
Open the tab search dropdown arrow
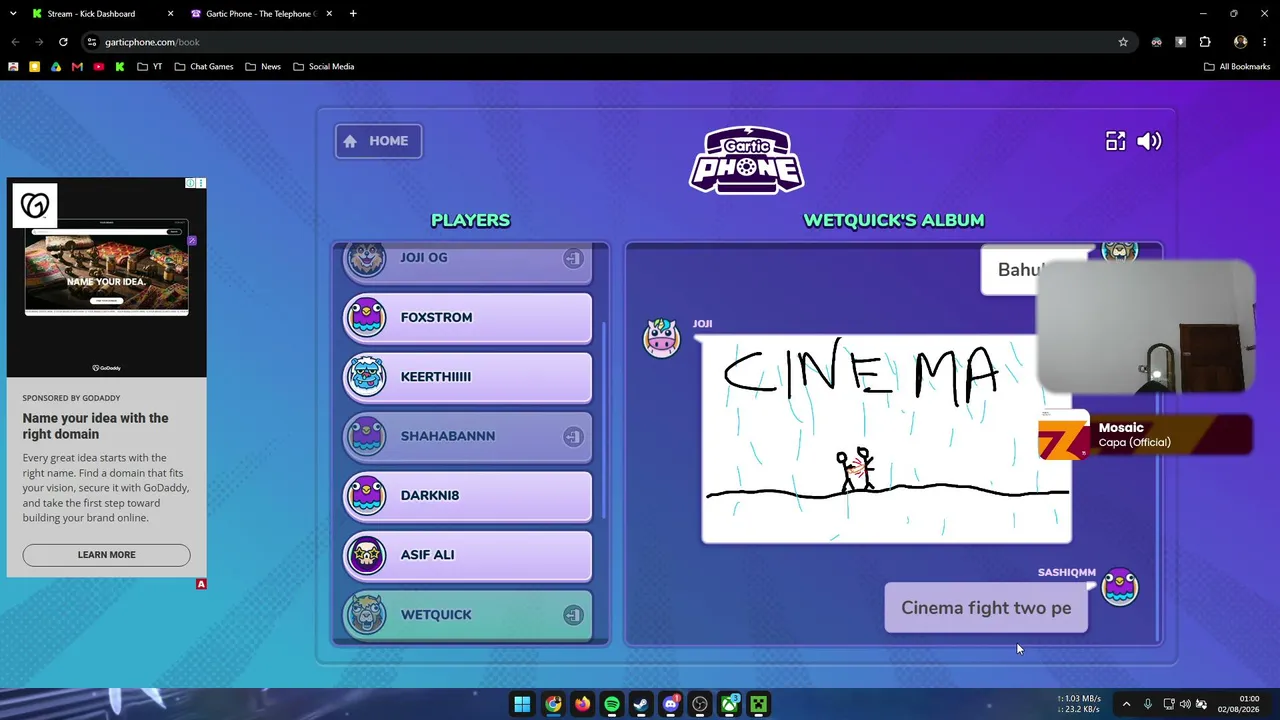pos(12,14)
